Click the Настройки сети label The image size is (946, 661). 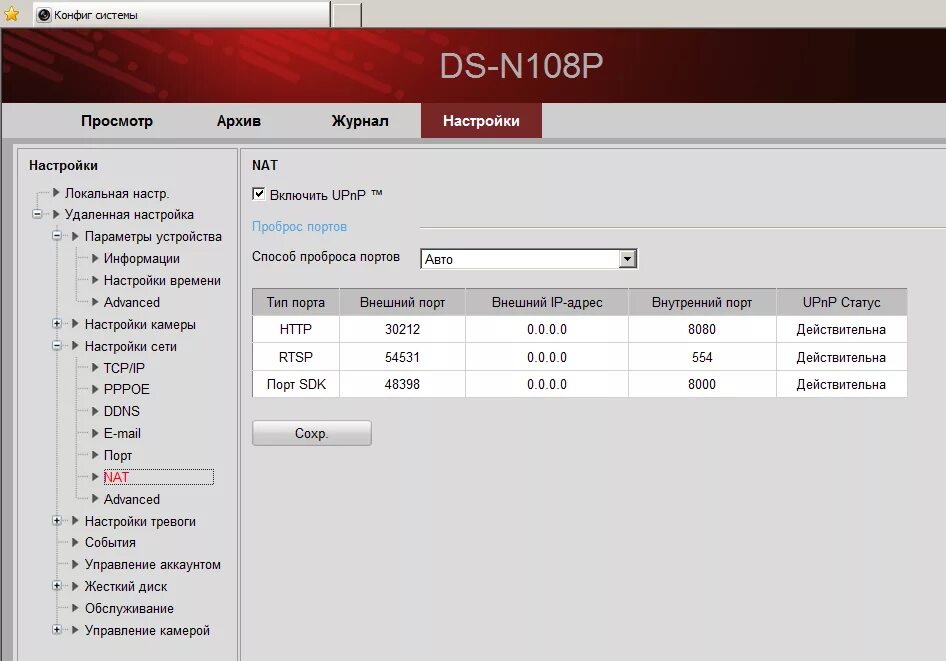(131, 346)
